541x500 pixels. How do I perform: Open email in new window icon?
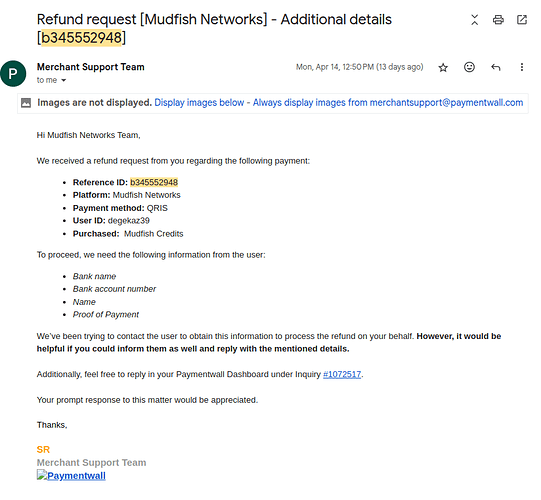[x=522, y=20]
